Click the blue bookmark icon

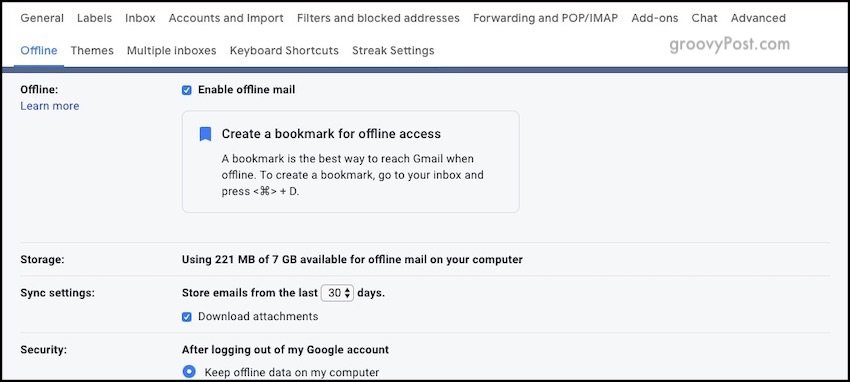[x=205, y=134]
